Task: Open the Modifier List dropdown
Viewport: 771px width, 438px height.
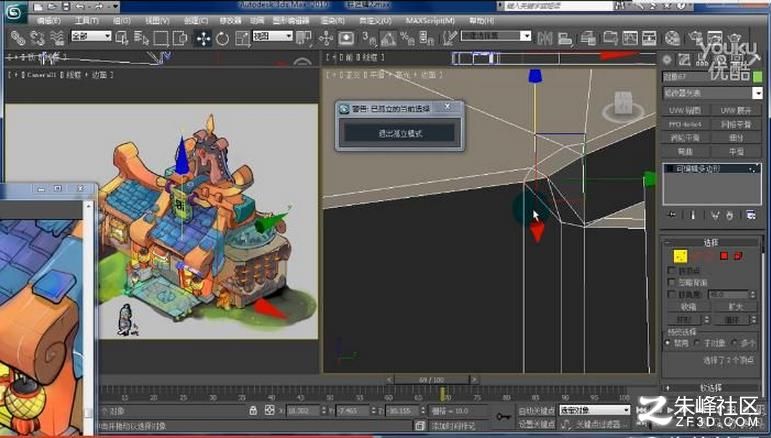Action: [x=712, y=92]
